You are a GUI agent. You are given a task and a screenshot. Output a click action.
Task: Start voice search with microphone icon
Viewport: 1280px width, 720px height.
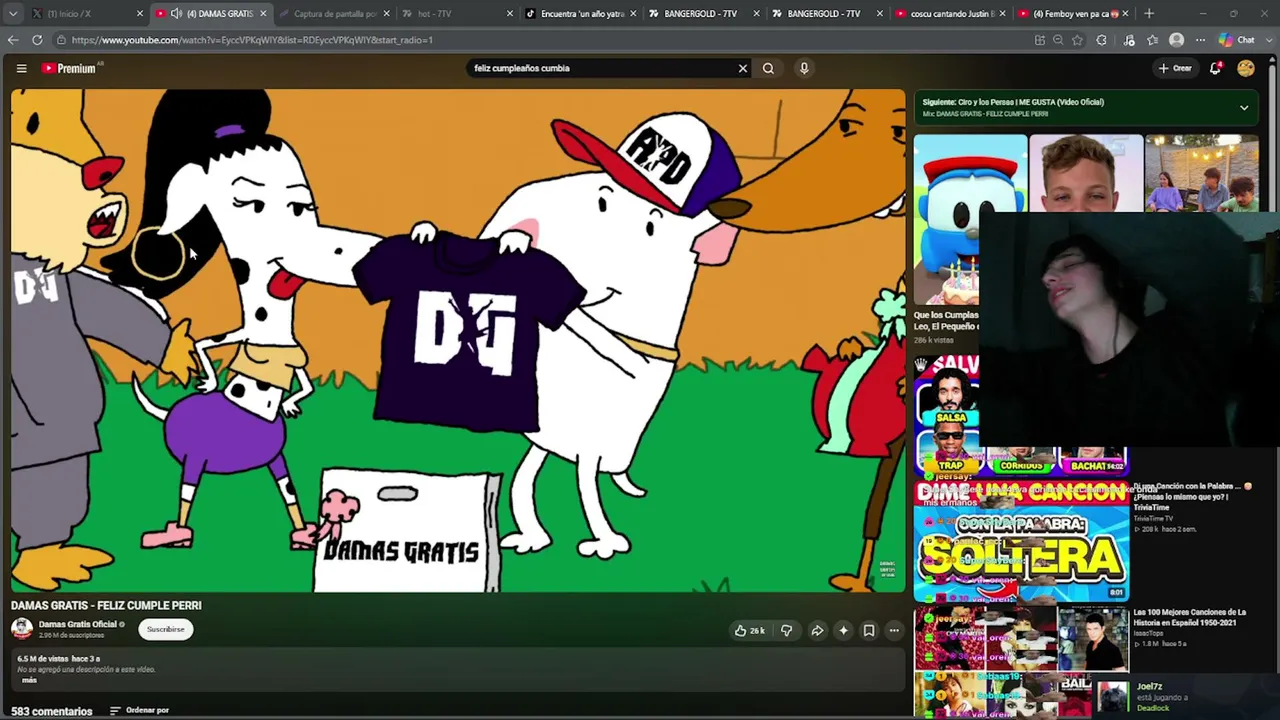[x=804, y=68]
